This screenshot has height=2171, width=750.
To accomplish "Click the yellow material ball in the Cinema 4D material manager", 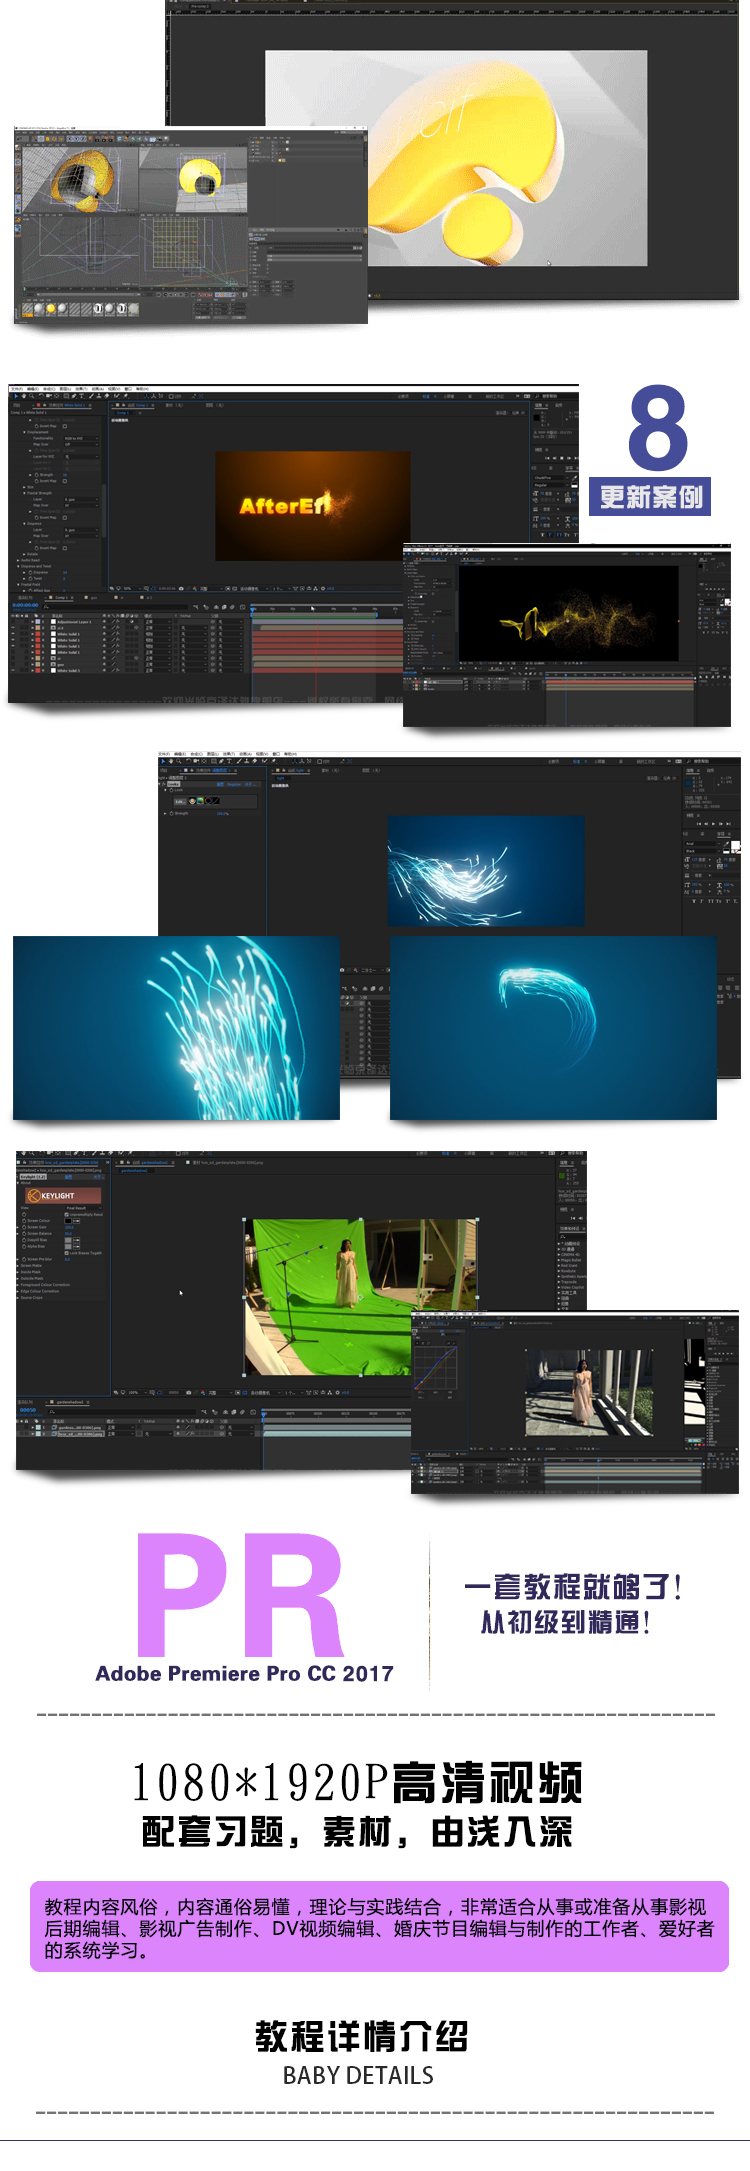I will 50,309.
